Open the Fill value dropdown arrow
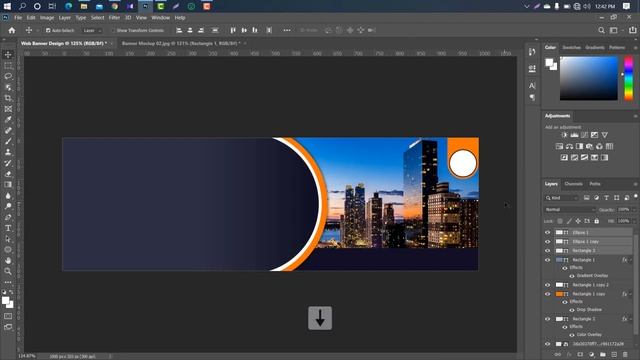Viewport: 640px width, 360px height. [x=633, y=221]
